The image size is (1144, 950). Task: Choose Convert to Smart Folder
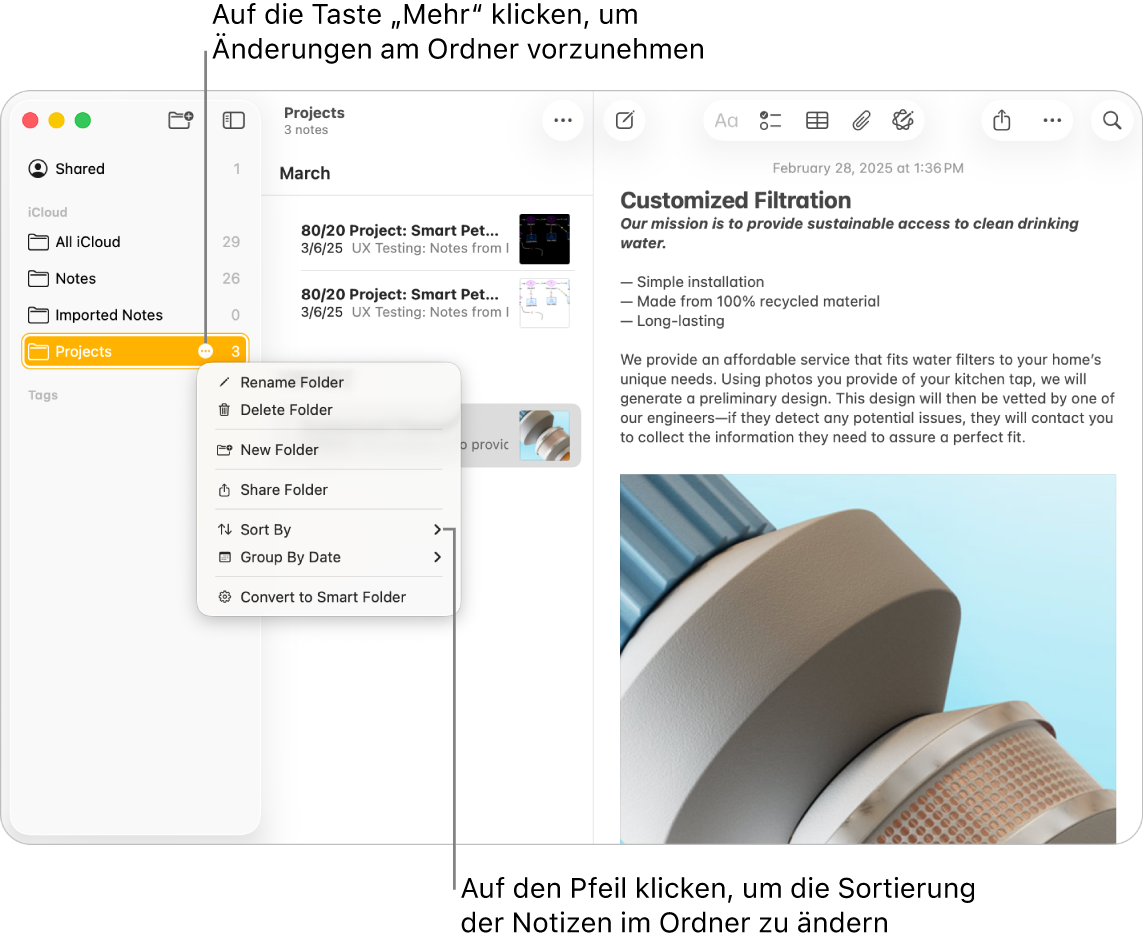[322, 596]
